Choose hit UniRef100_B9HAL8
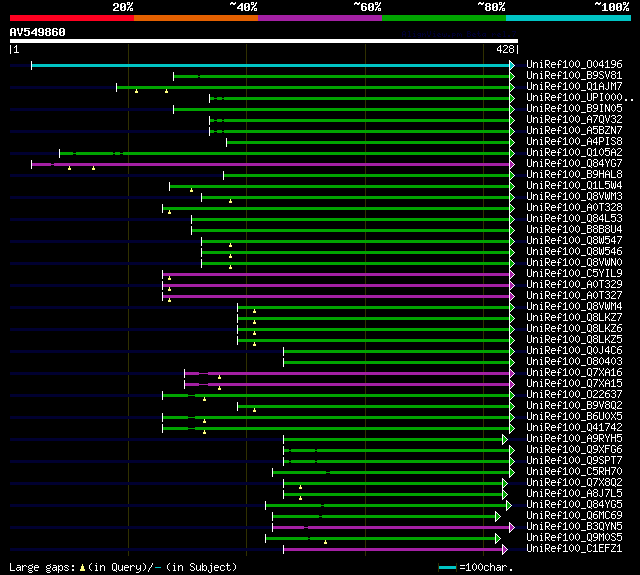The height and width of the screenshot is (575, 640). (x=574, y=174)
